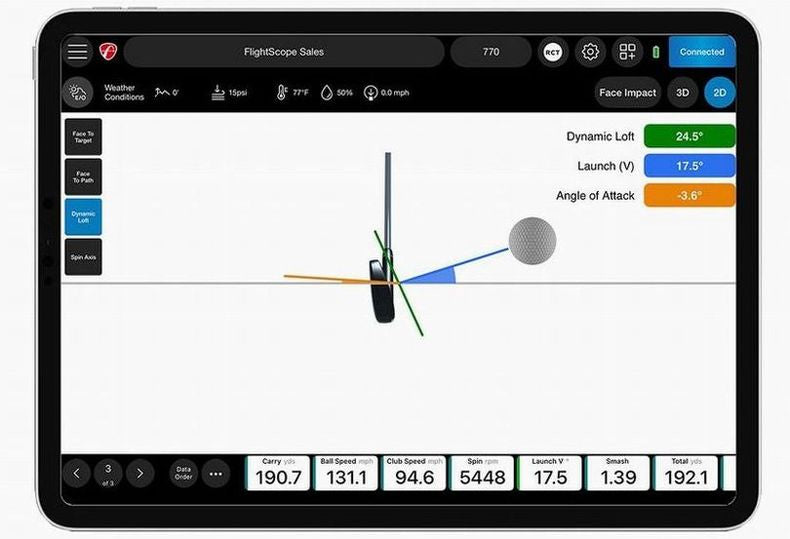
Task: Click the Connected button
Action: coord(702,52)
